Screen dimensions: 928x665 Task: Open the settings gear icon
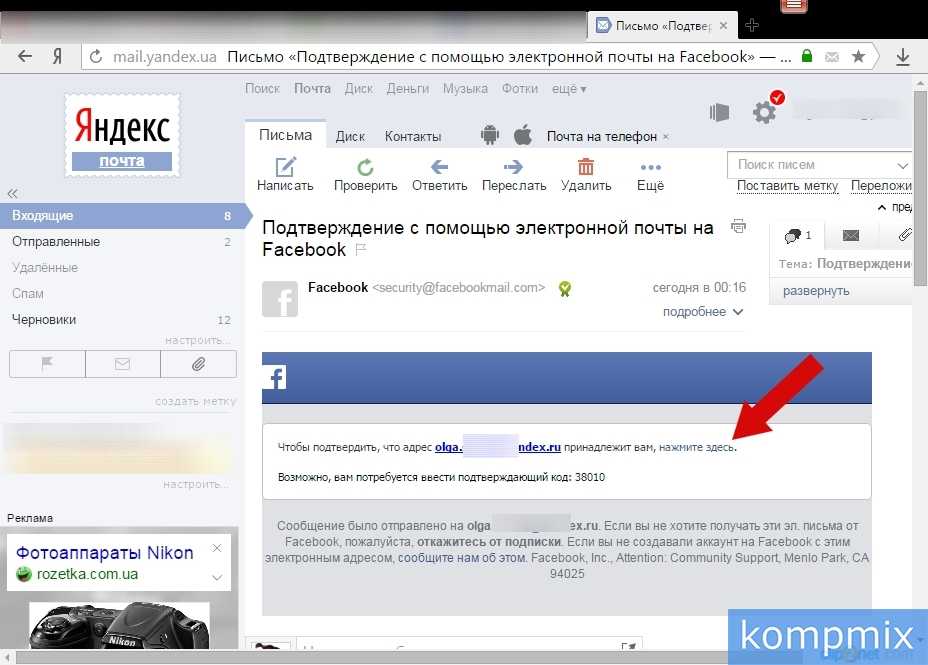coord(764,112)
